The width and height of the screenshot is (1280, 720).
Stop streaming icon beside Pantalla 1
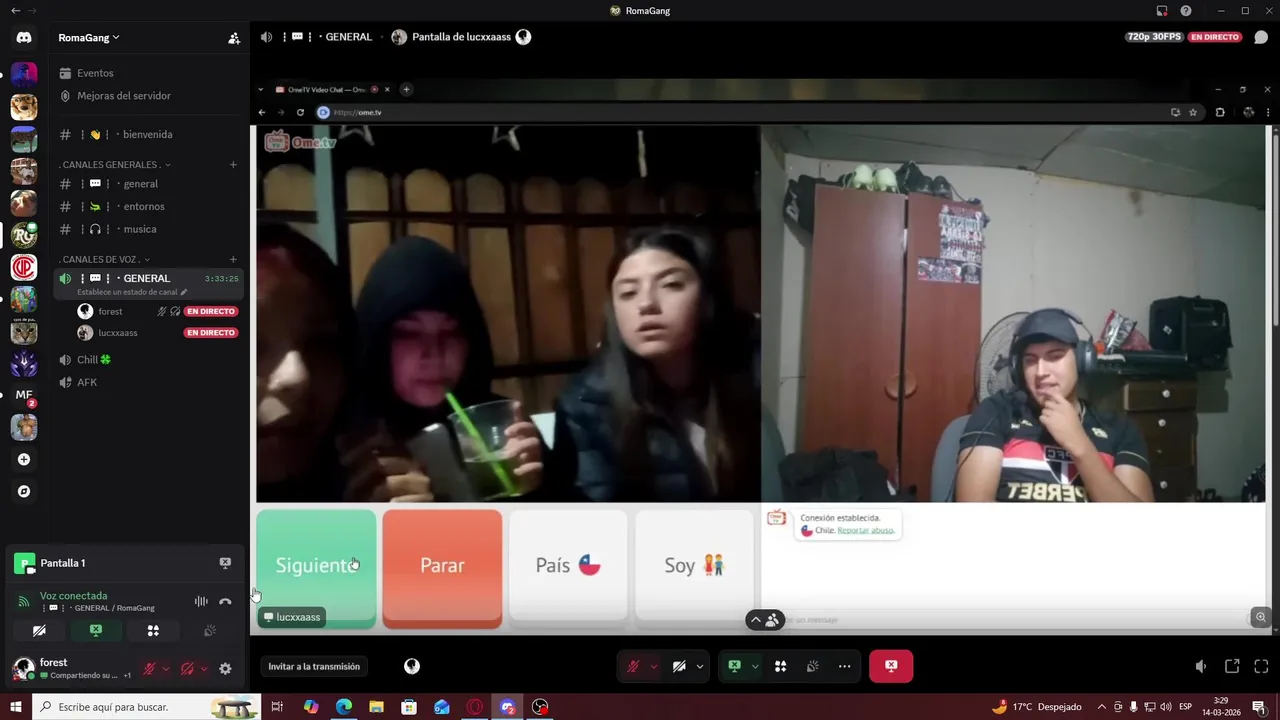[225, 563]
